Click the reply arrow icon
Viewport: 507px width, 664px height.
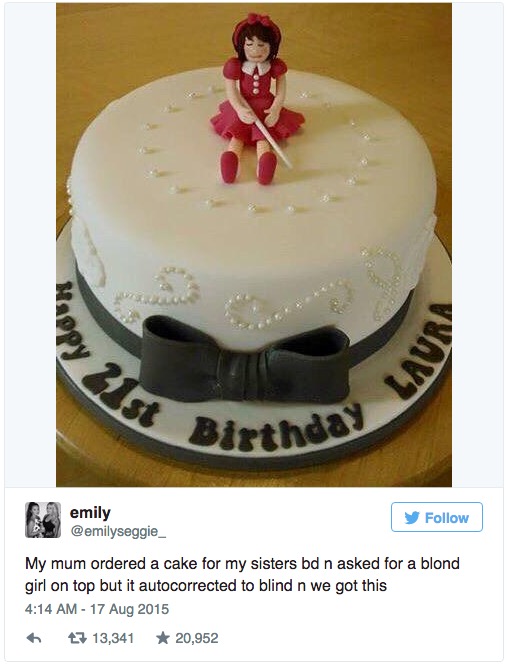[34, 638]
